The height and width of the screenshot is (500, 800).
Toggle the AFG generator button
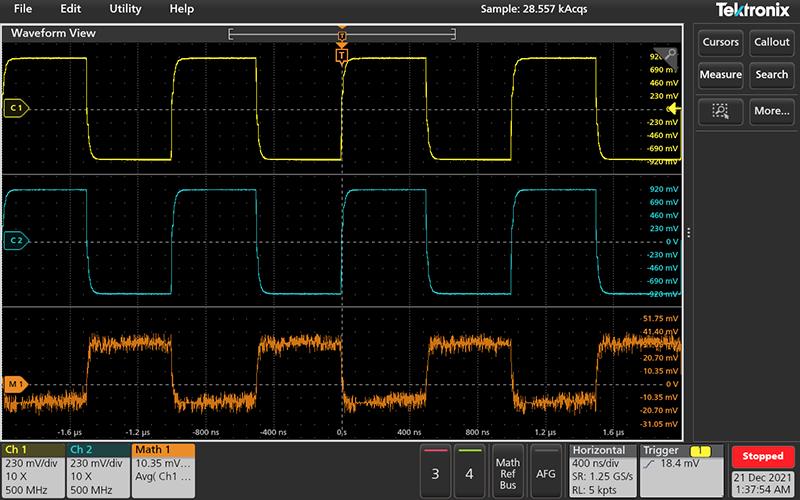coord(546,468)
